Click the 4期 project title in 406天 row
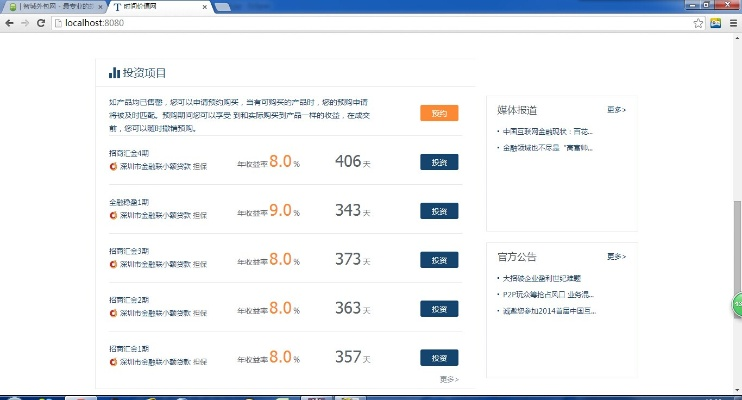Viewport: 742px width, 400px height. 129,153
